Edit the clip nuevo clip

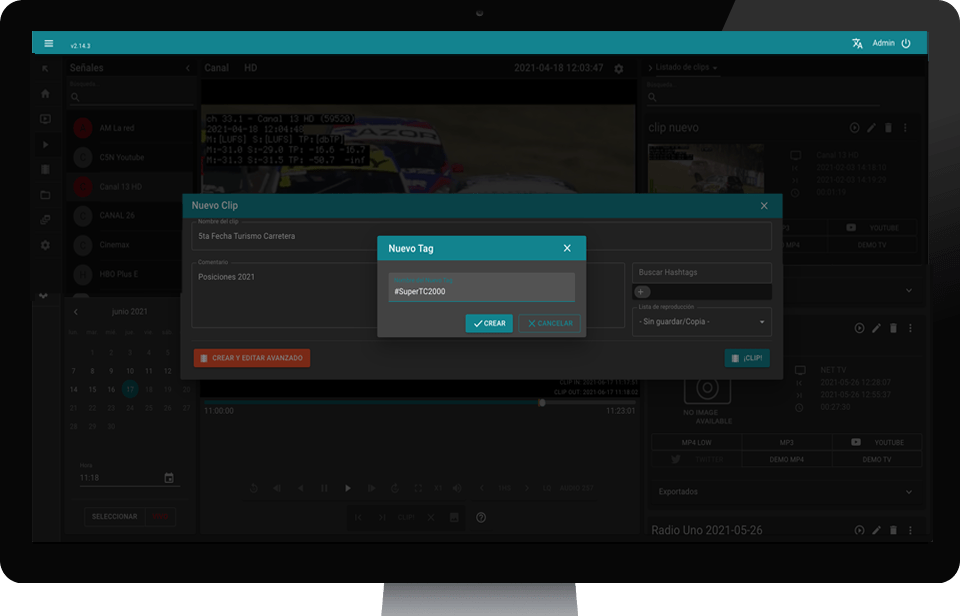(871, 128)
